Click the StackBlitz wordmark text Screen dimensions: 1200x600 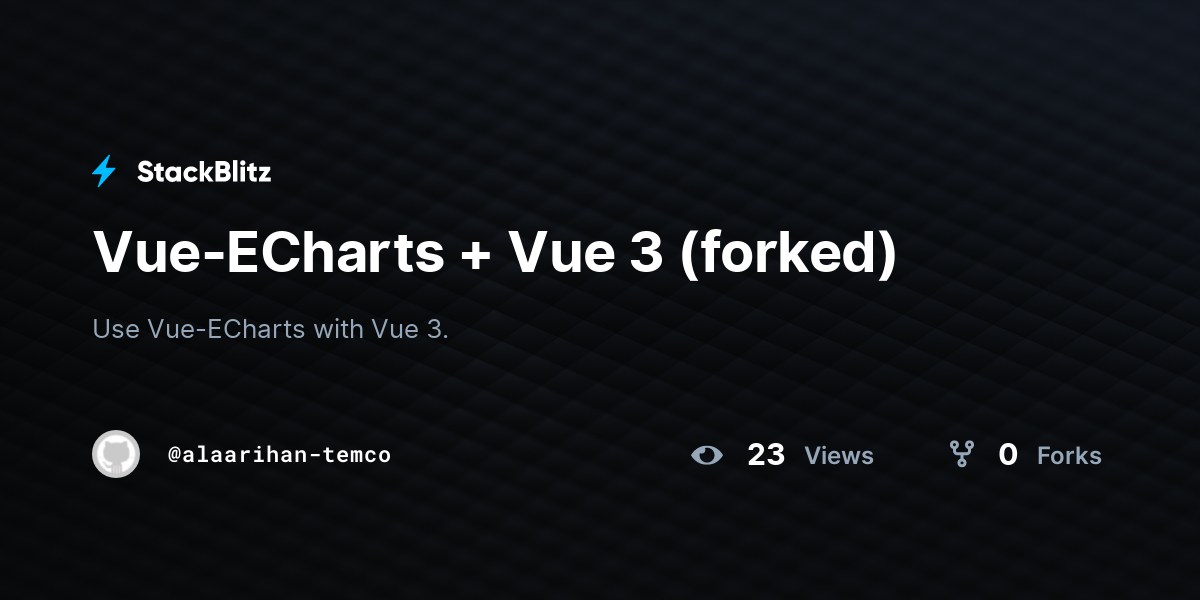click(204, 172)
